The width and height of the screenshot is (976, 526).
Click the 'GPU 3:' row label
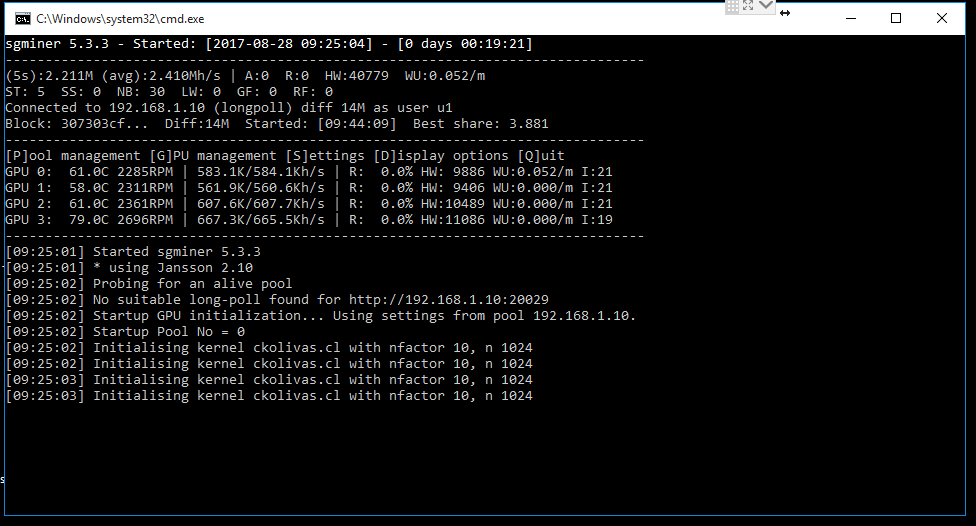tap(29, 220)
